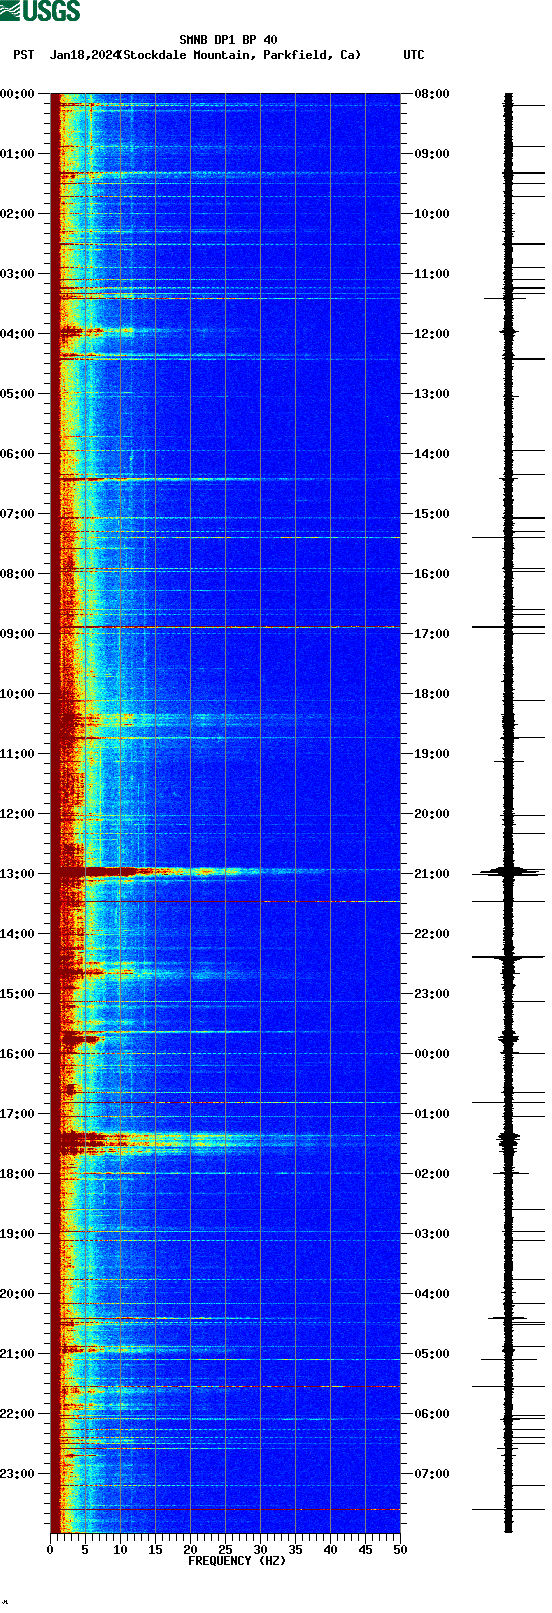Viewport: 552px width, 1613px height.
Task: Click the "UTC" timezone label
Action: coord(413,55)
